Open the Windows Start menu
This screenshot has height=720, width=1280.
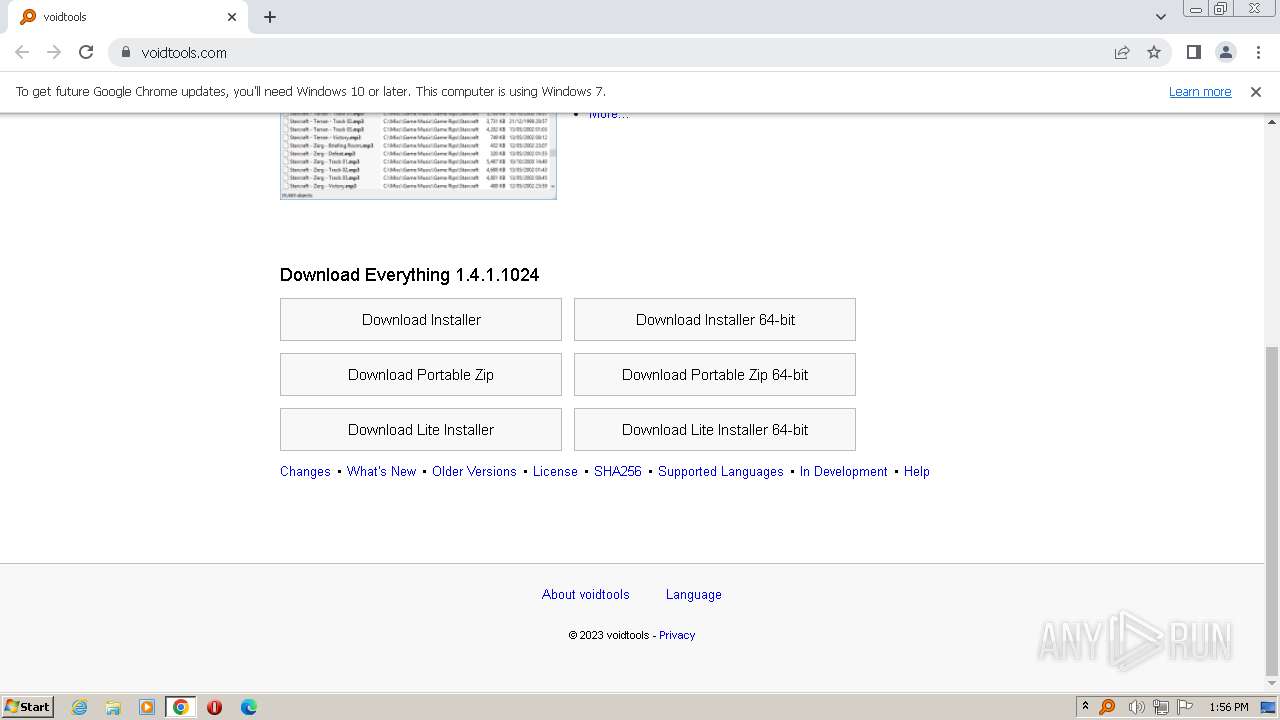pos(27,707)
